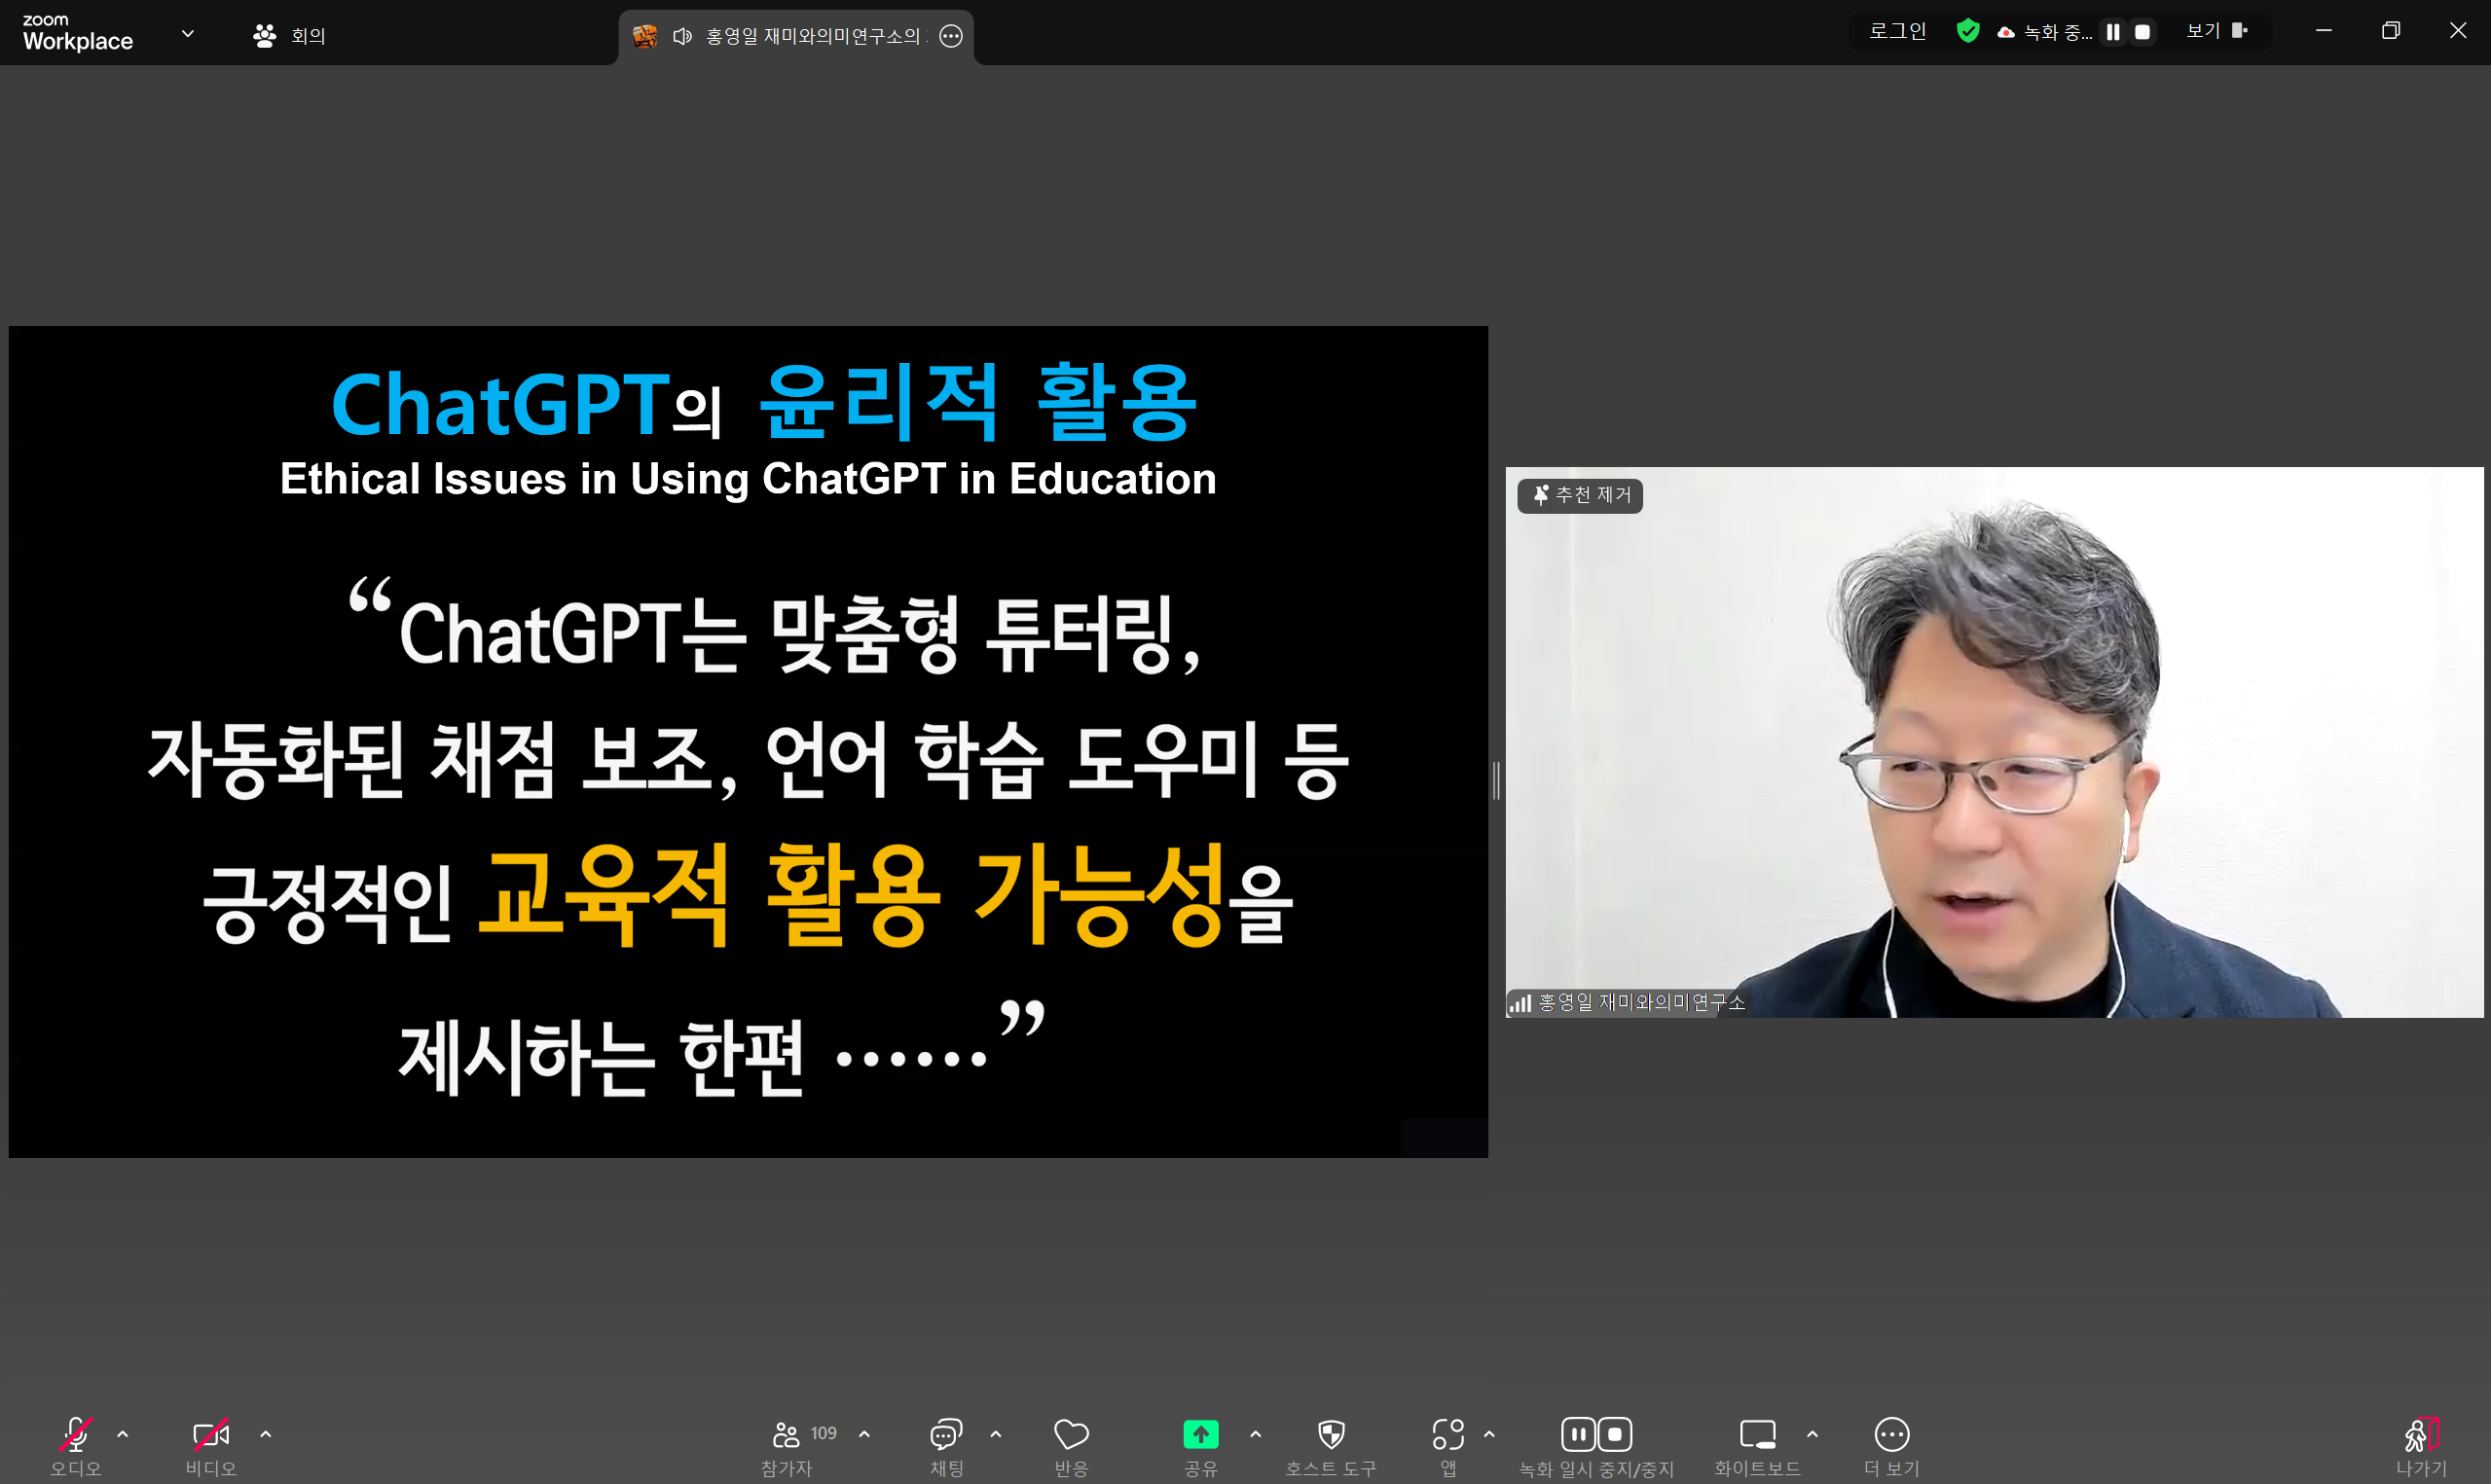
Task: Open the 화이트보드 (whiteboard) tool
Action: click(1757, 1434)
